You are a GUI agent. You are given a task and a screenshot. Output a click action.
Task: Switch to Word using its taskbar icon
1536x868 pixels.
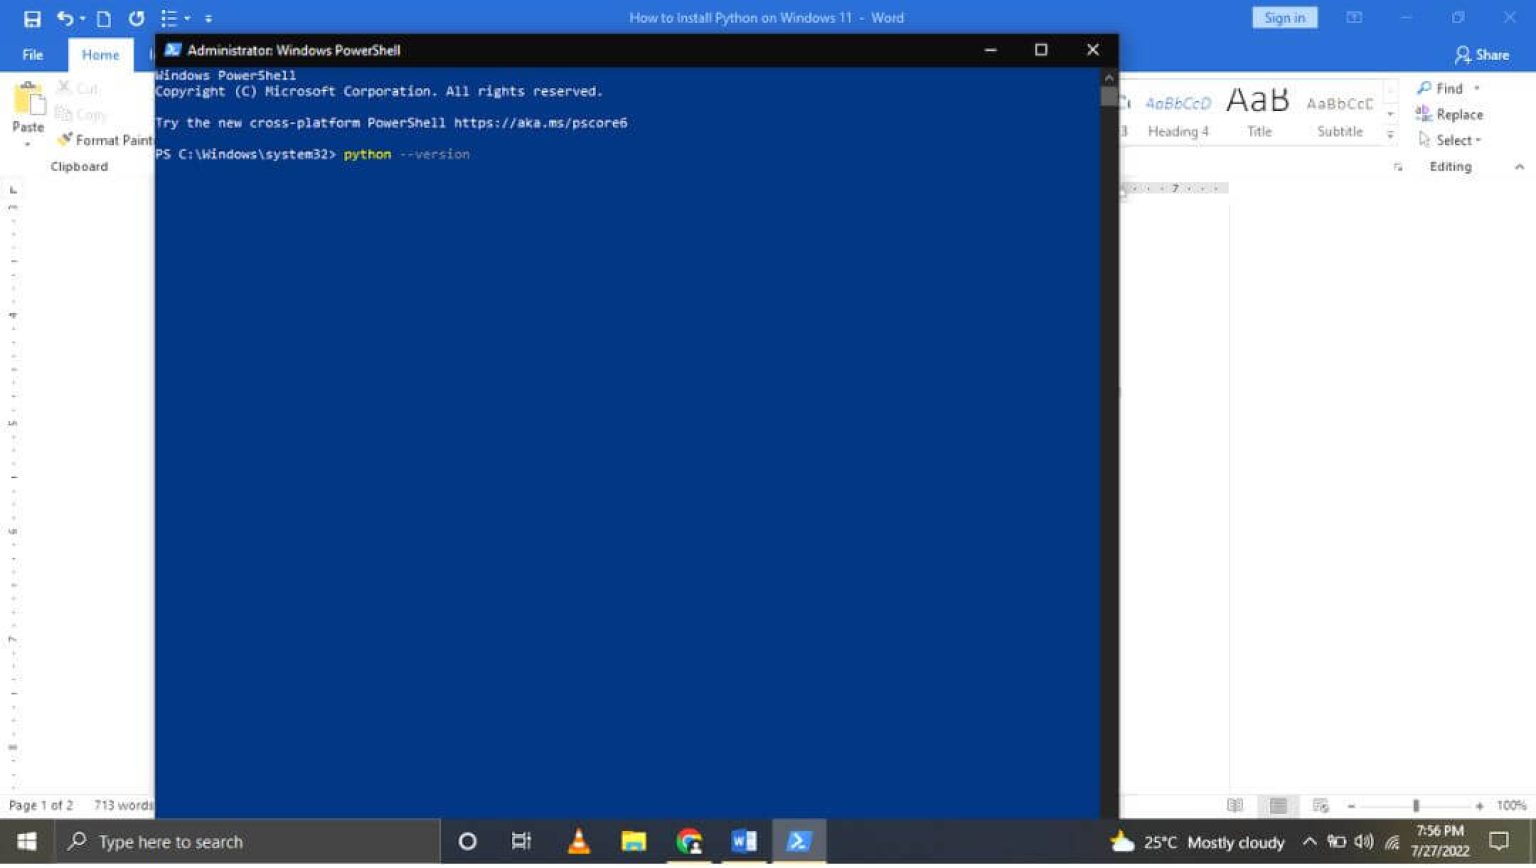tap(743, 841)
